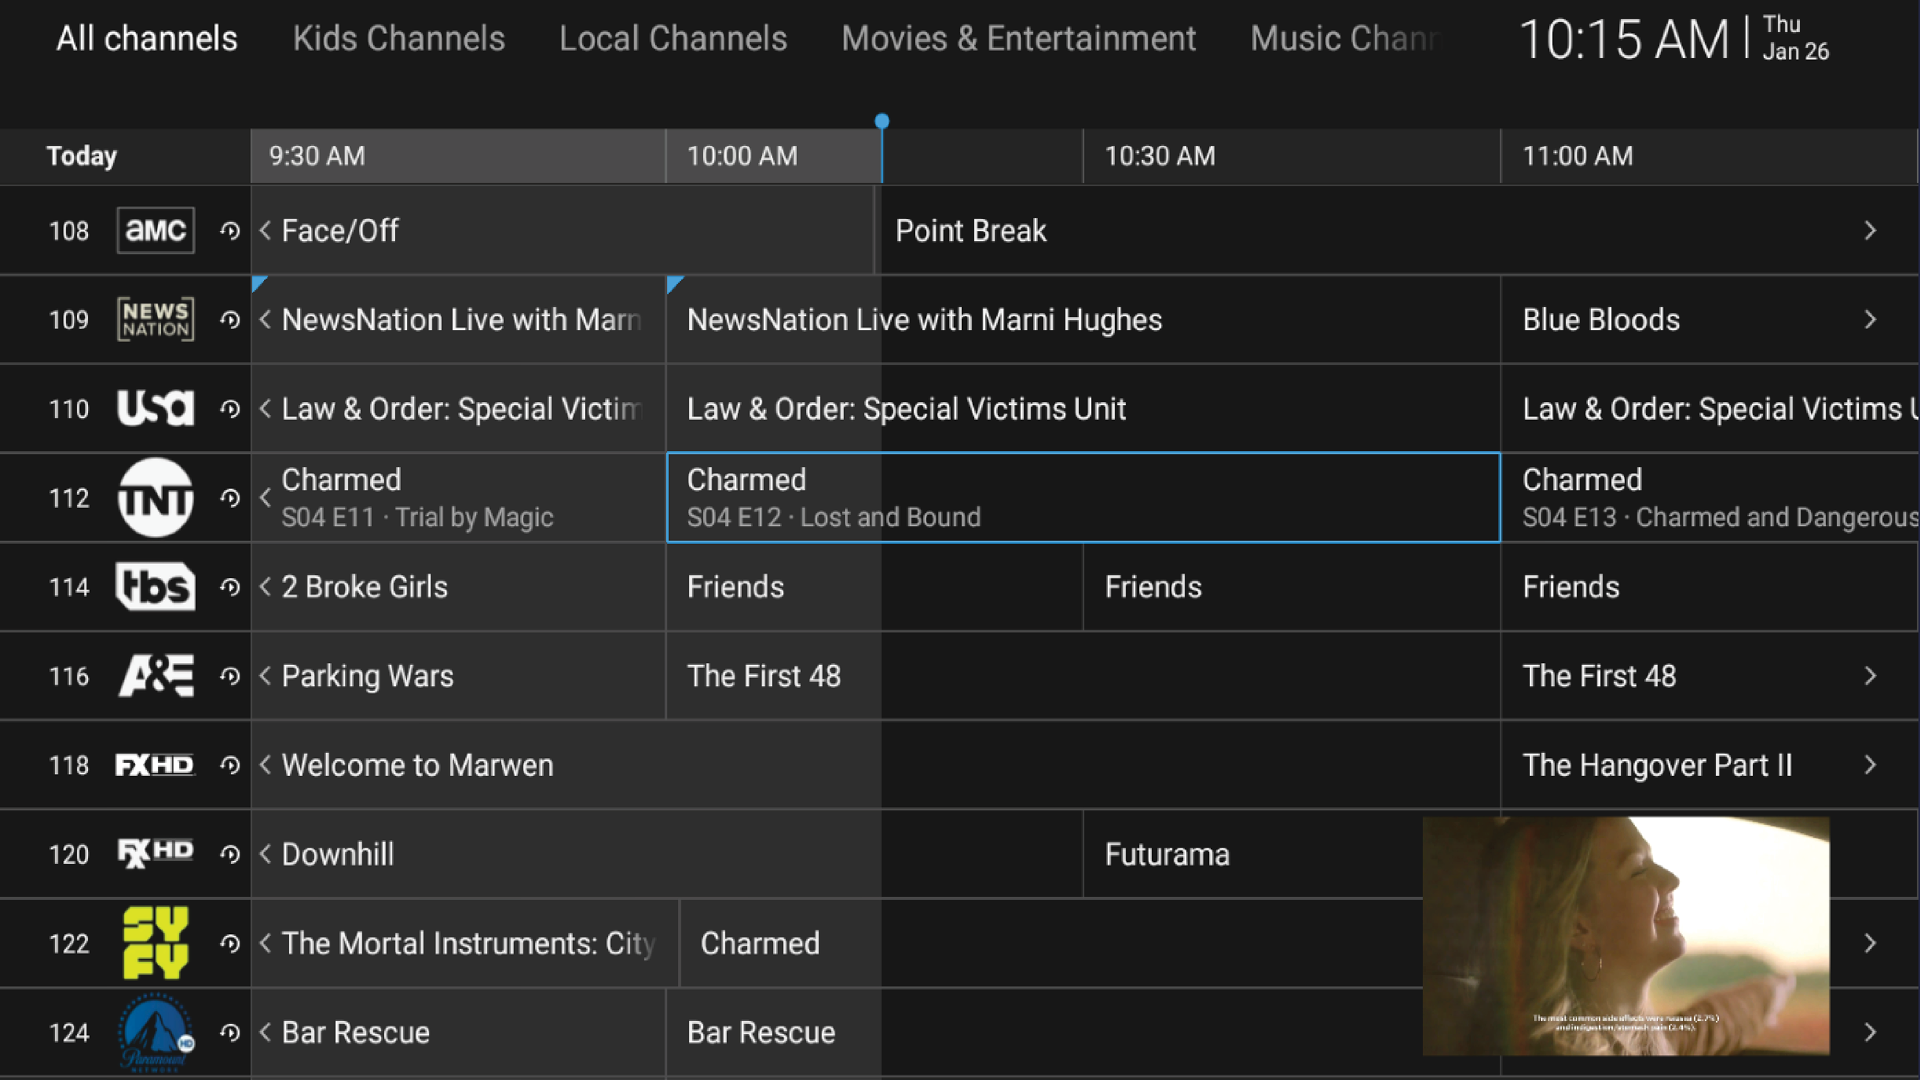Click the restart icon for channel 108
This screenshot has width=1920, height=1080.
pyautogui.click(x=230, y=231)
